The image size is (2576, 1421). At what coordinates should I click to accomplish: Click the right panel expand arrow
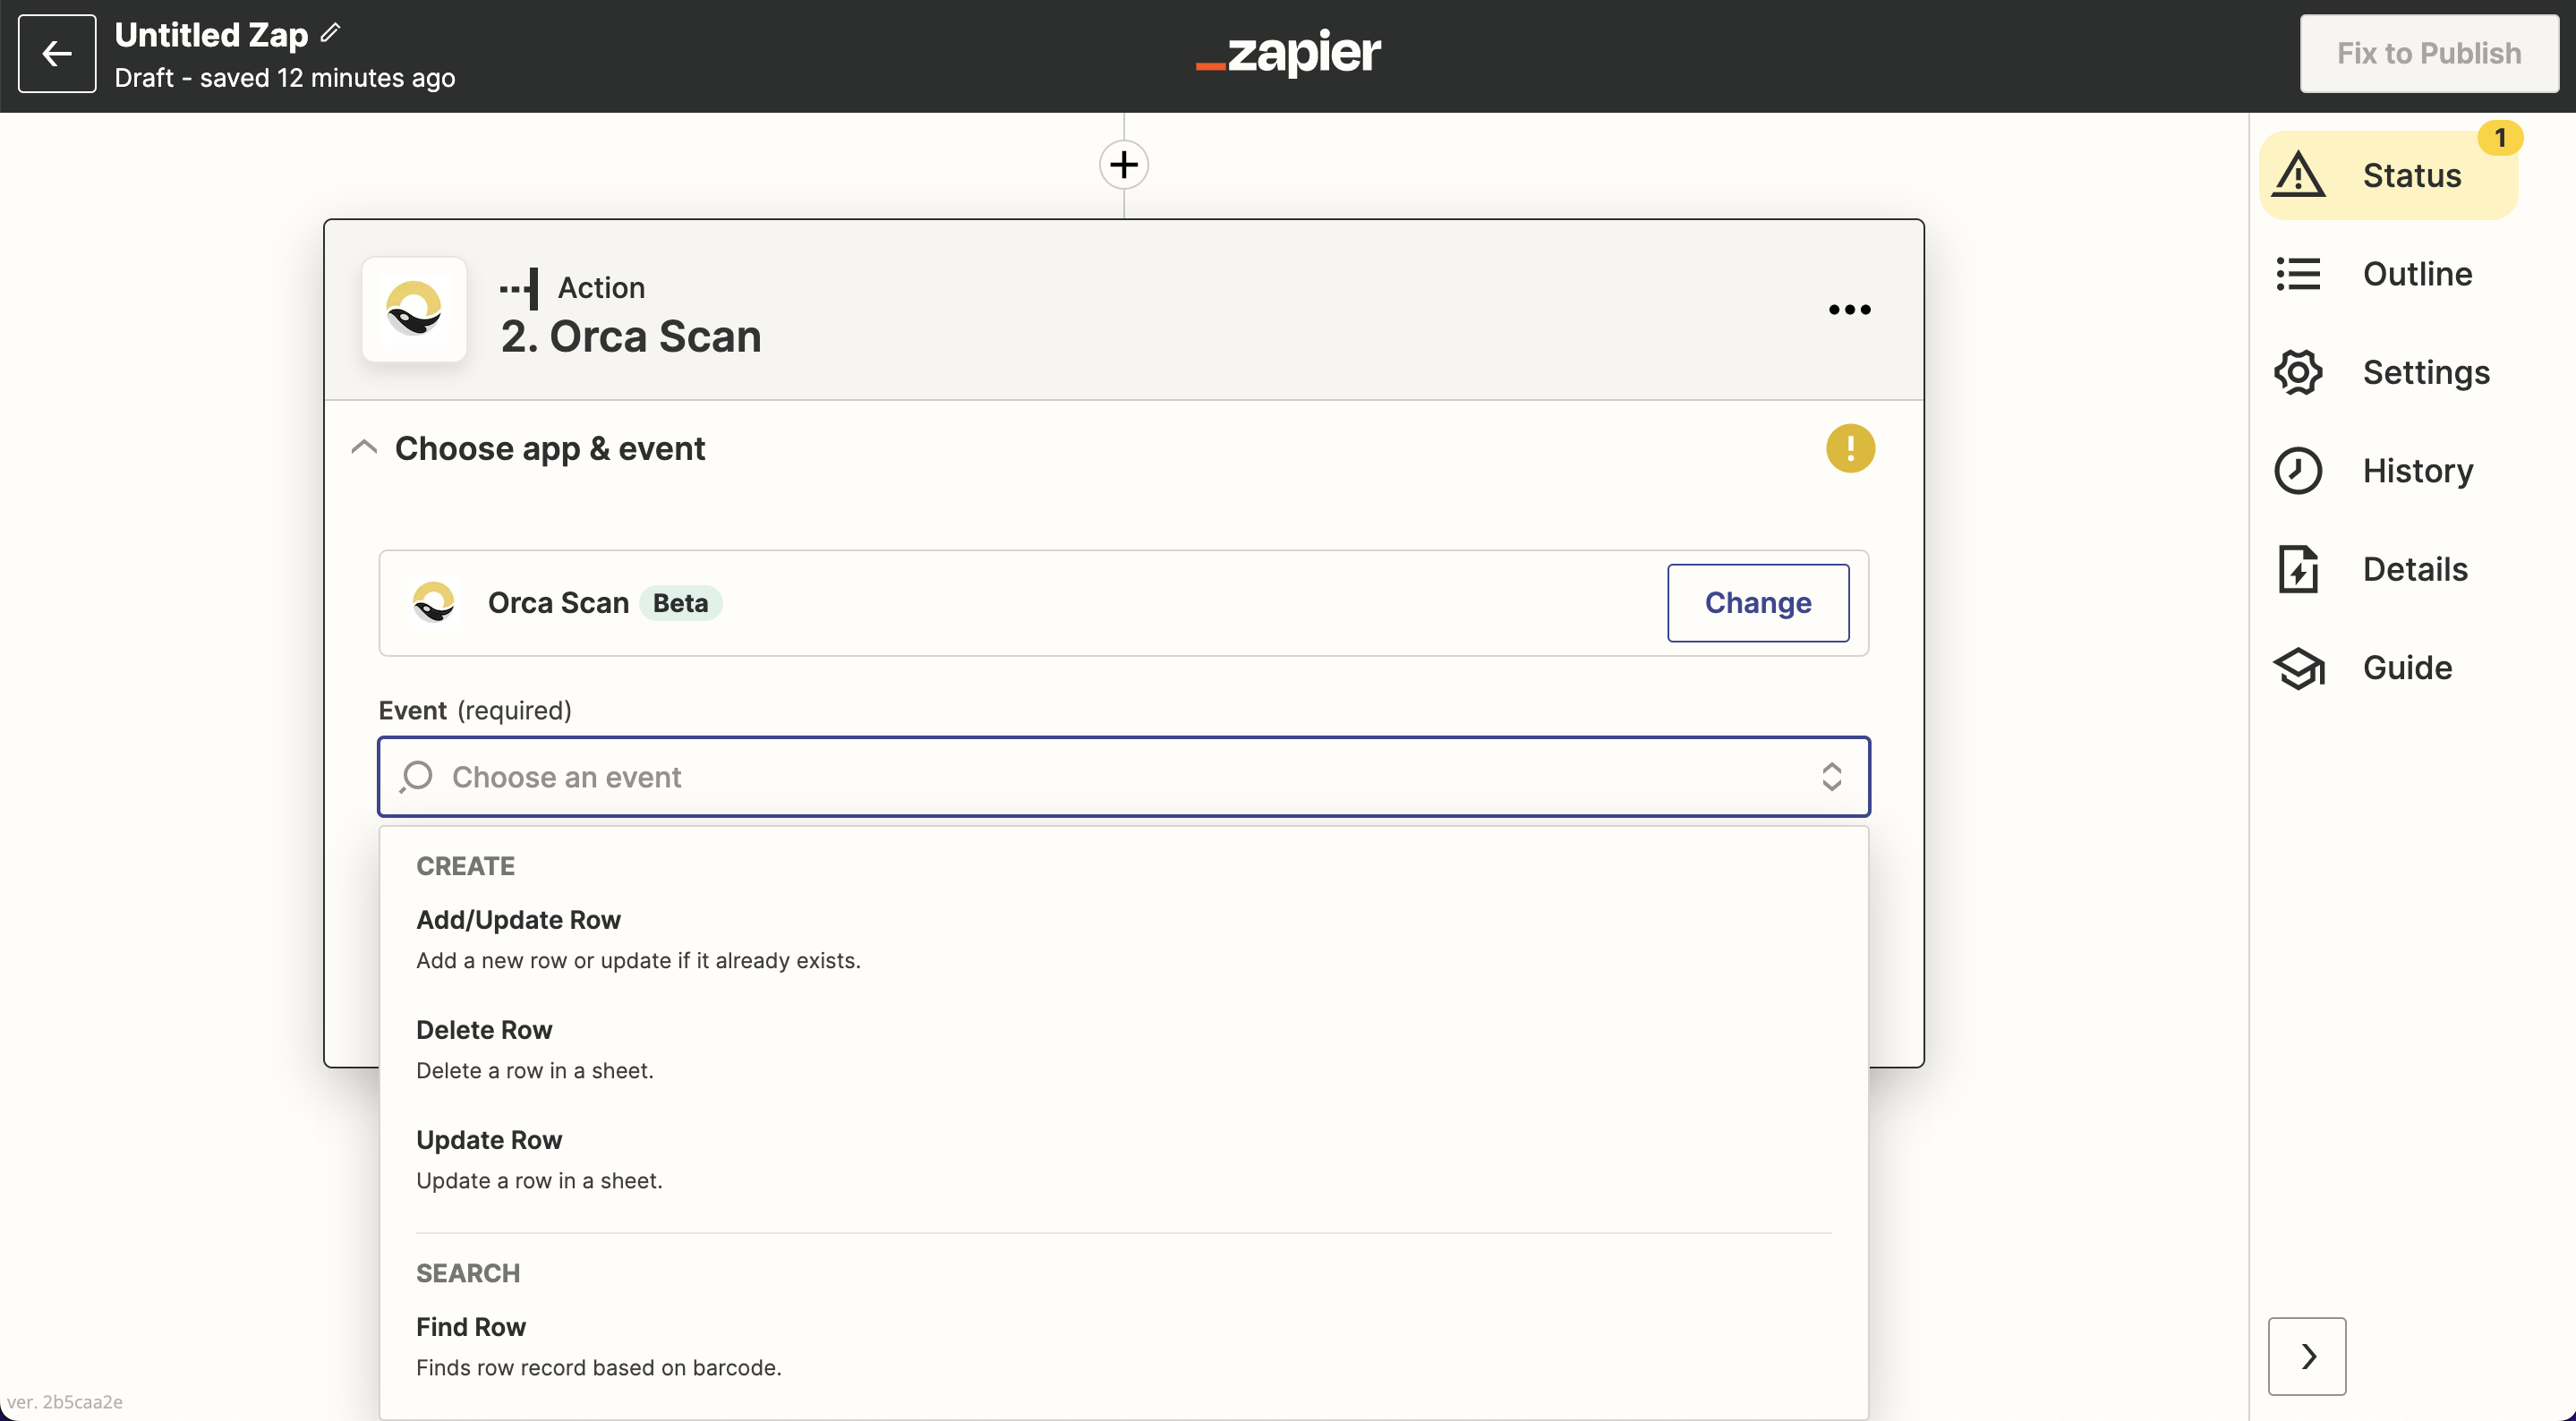click(x=2307, y=1357)
